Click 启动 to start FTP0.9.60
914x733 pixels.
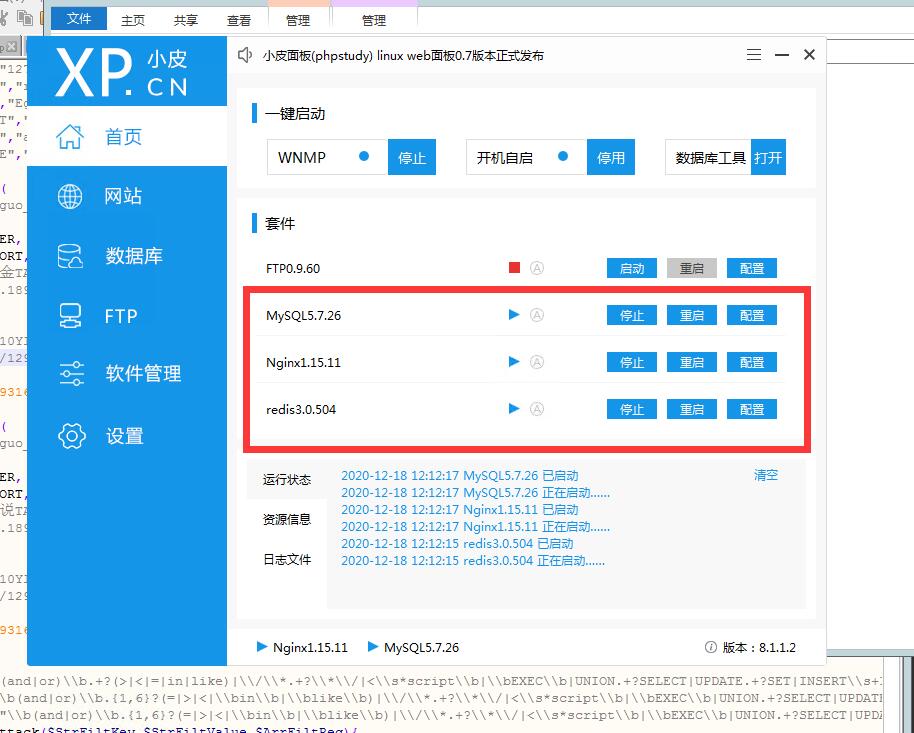[632, 268]
